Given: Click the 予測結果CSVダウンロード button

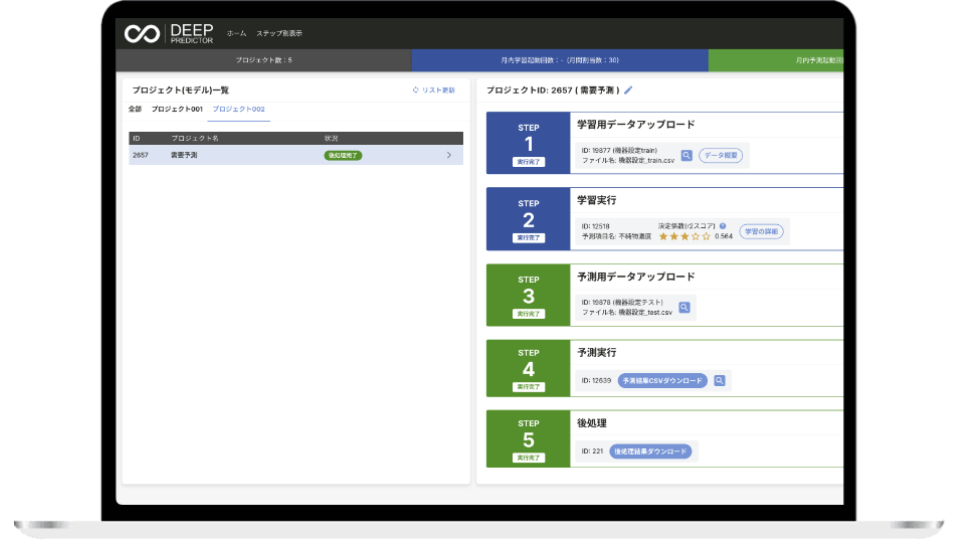Looking at the screenshot, I should click(662, 380).
